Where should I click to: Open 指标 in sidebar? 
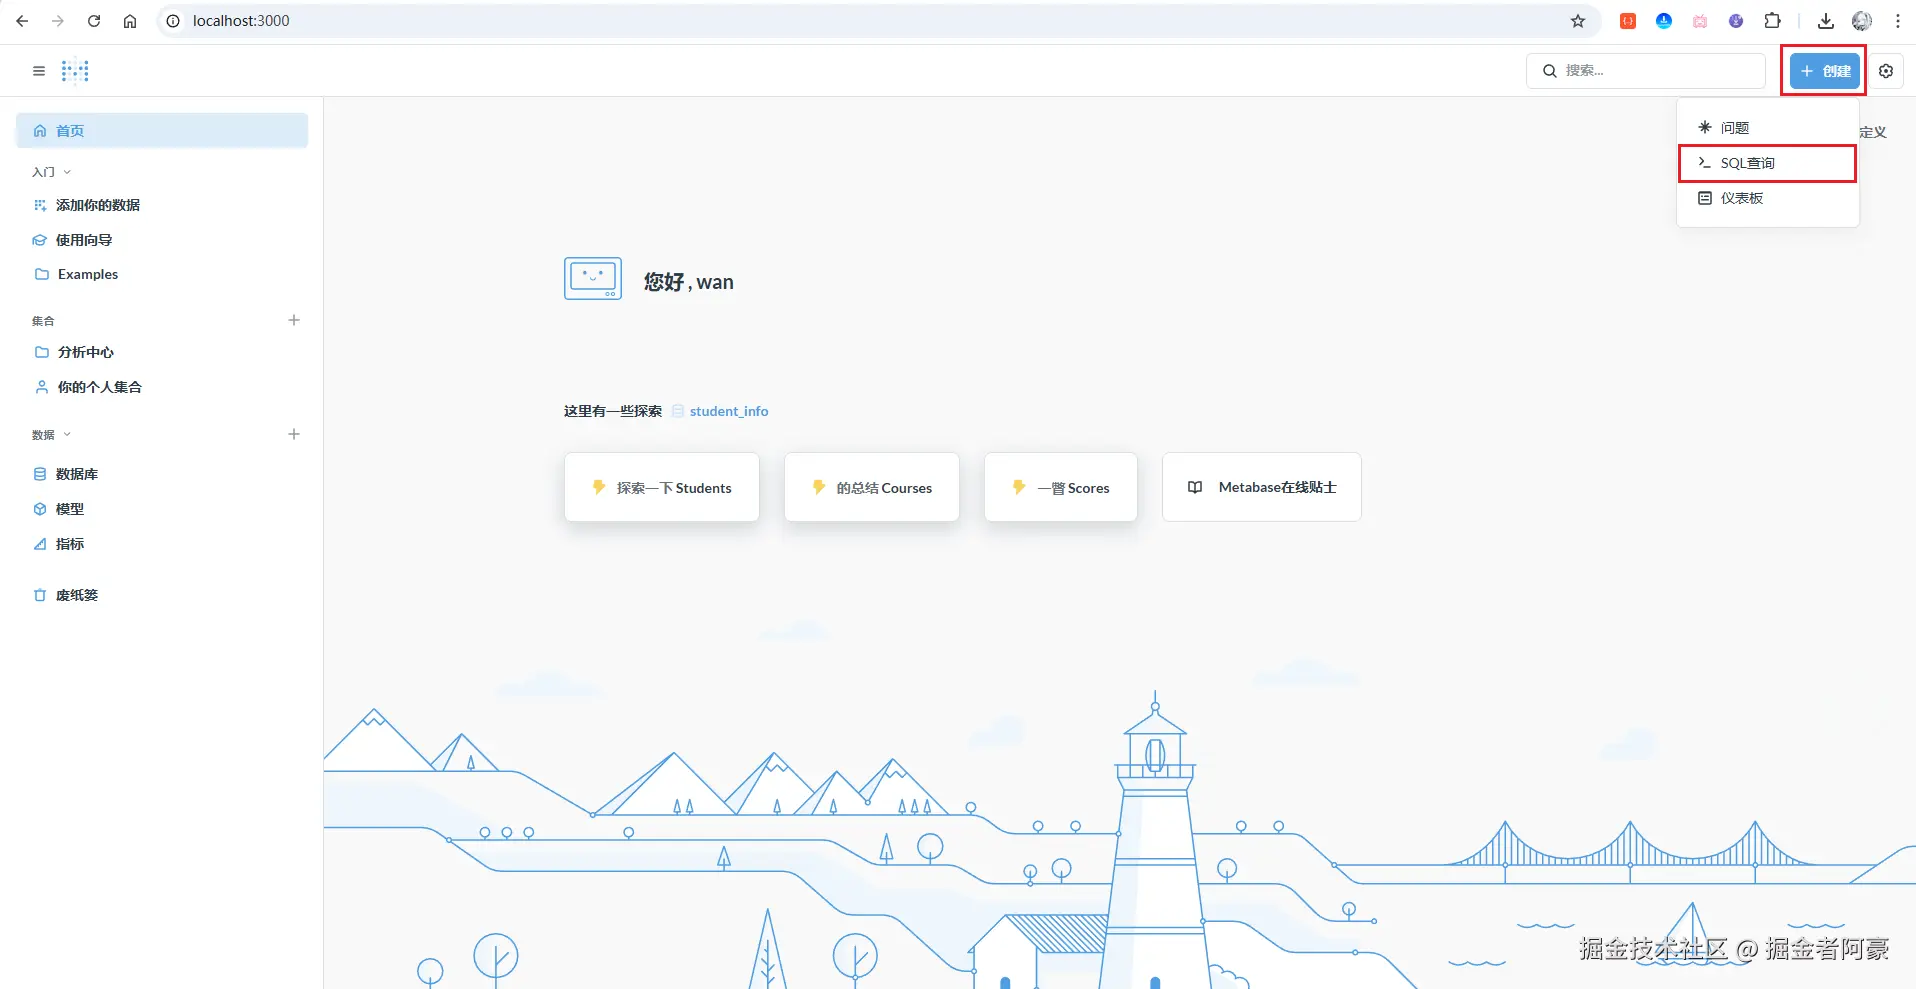[x=162, y=544]
